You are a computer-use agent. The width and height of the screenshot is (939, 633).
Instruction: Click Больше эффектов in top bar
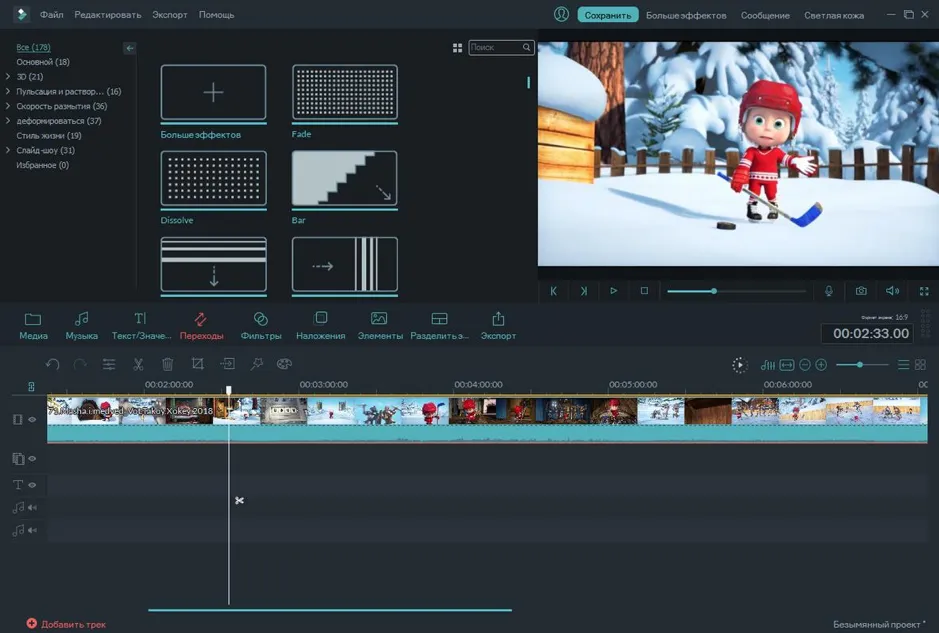tap(686, 16)
